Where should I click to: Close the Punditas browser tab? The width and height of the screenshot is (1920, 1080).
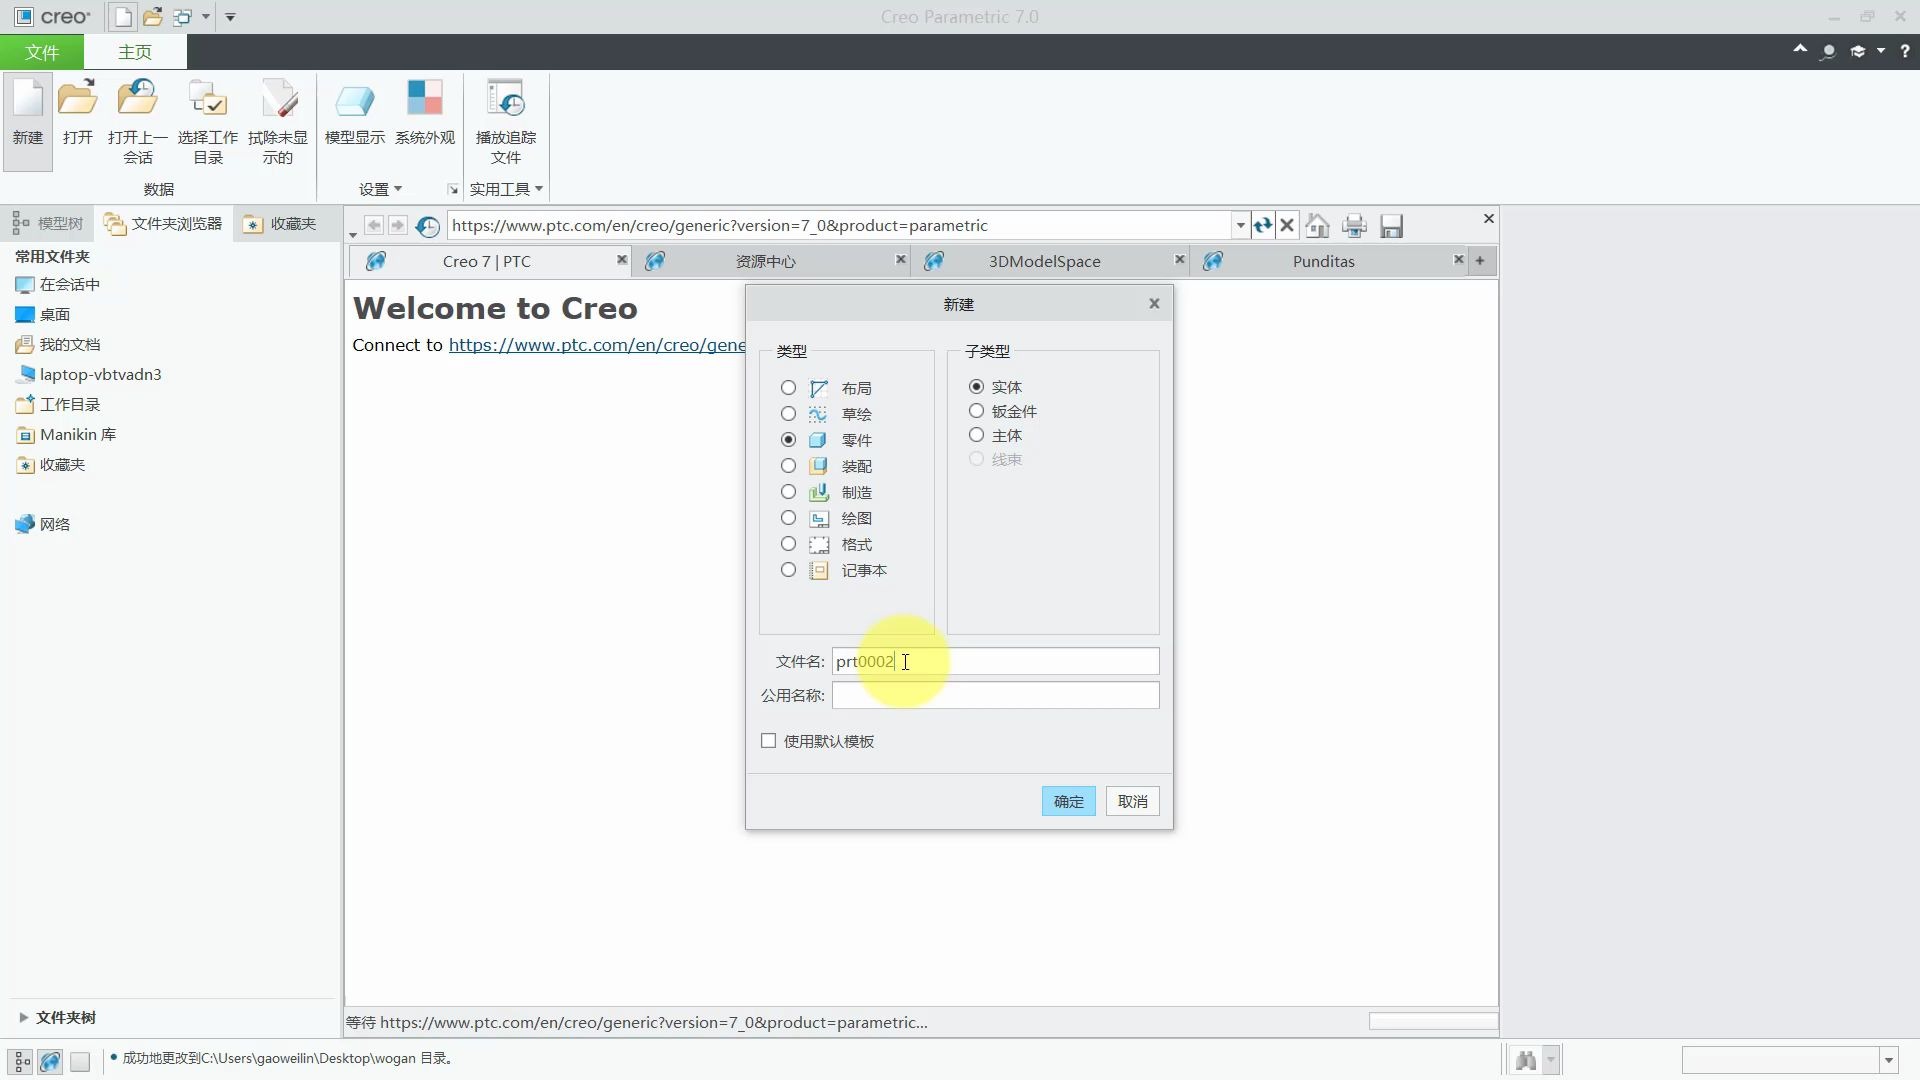point(1458,260)
